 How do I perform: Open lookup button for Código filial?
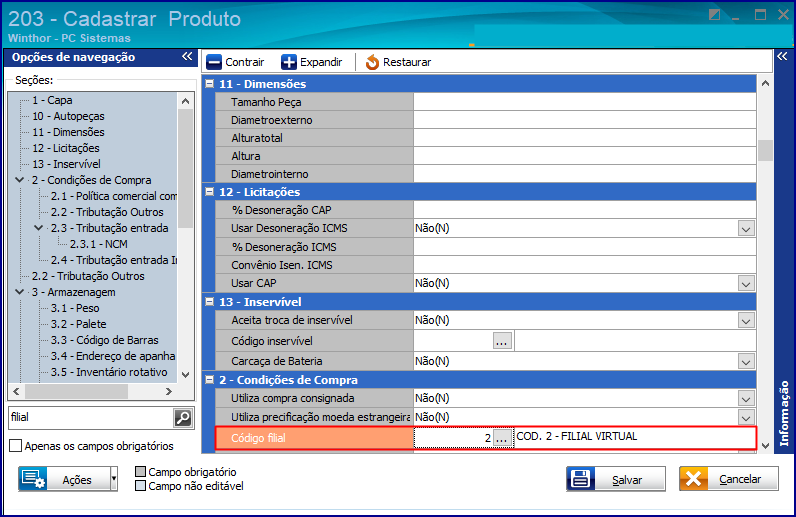click(502, 438)
